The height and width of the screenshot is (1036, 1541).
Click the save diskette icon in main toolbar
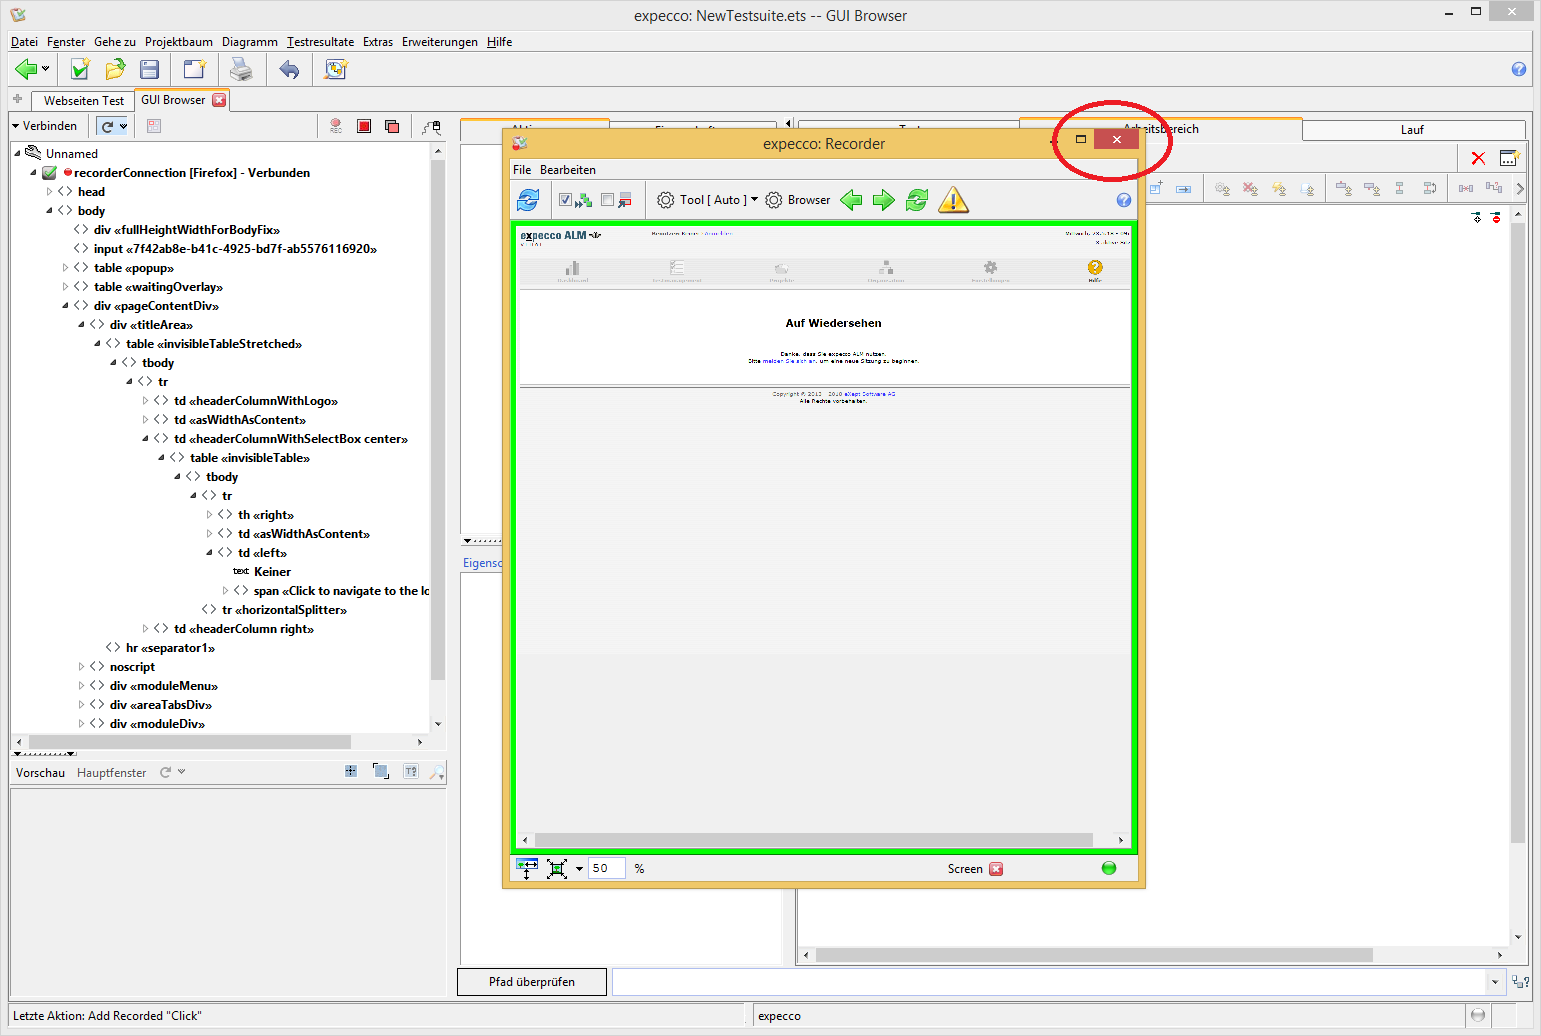(x=150, y=69)
